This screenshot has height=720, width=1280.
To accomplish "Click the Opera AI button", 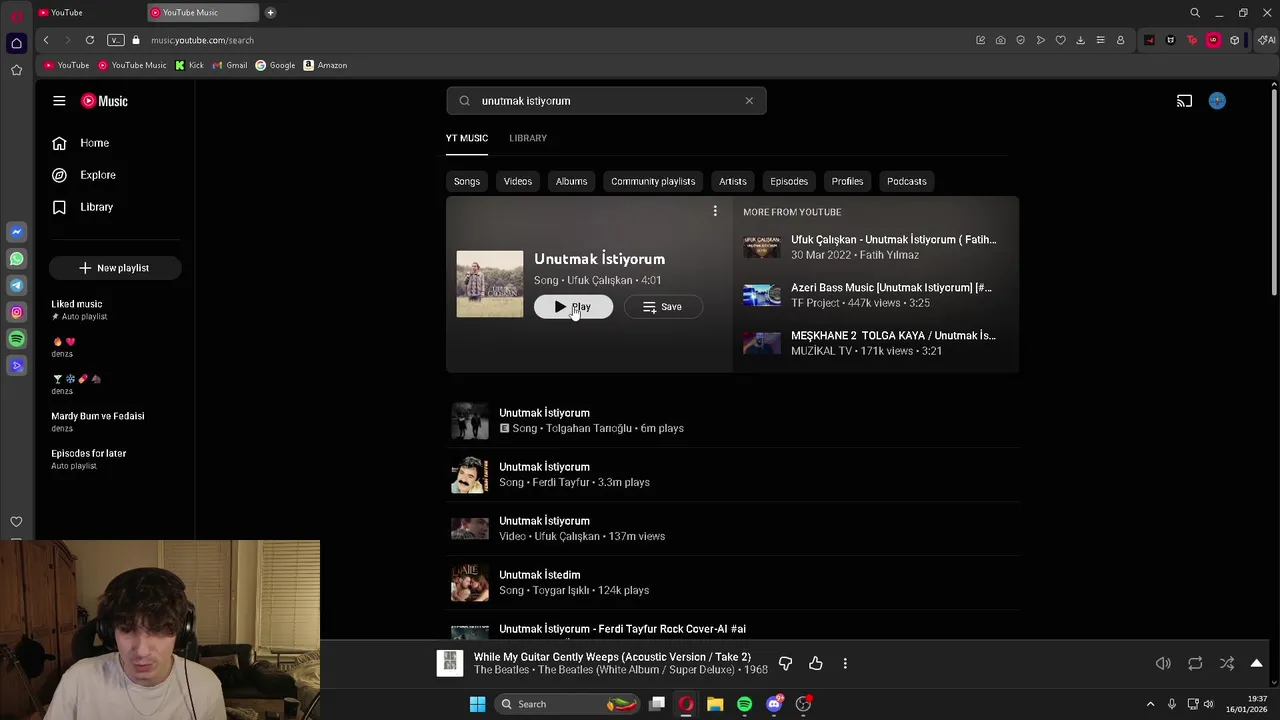I will pyautogui.click(x=1267, y=40).
